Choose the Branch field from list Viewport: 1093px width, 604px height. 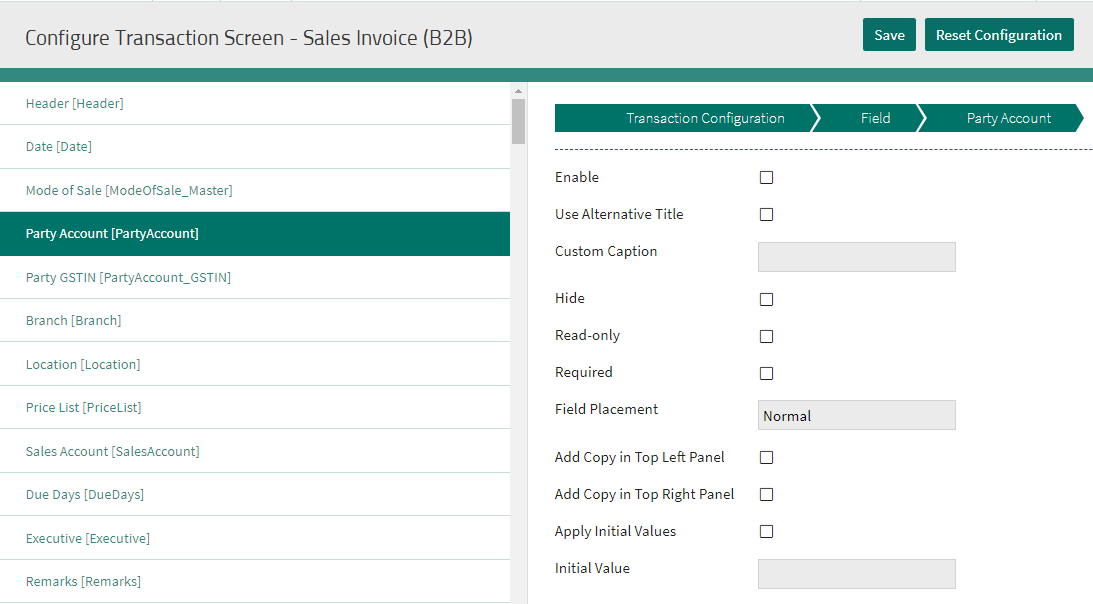[x=73, y=320]
